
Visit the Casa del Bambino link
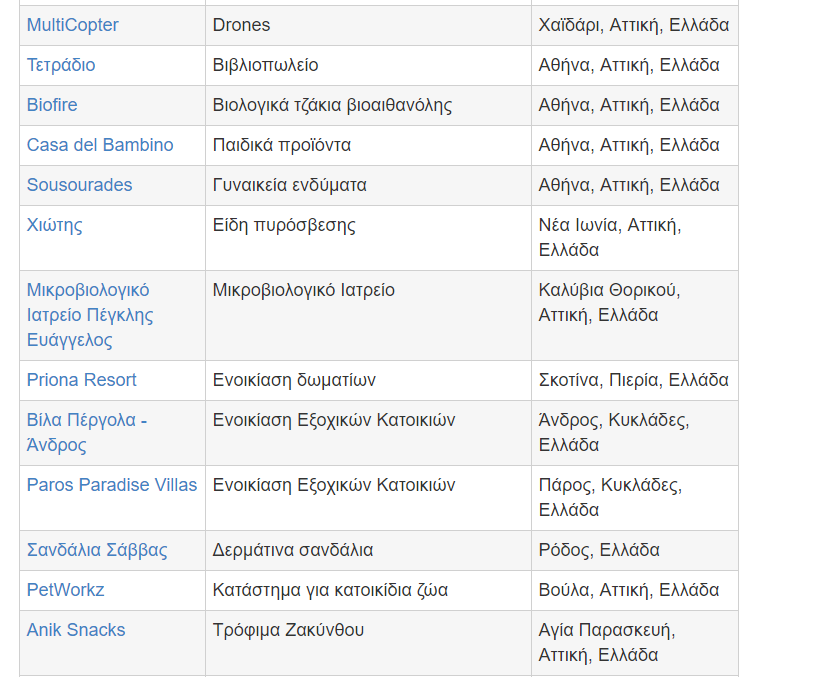coord(100,145)
